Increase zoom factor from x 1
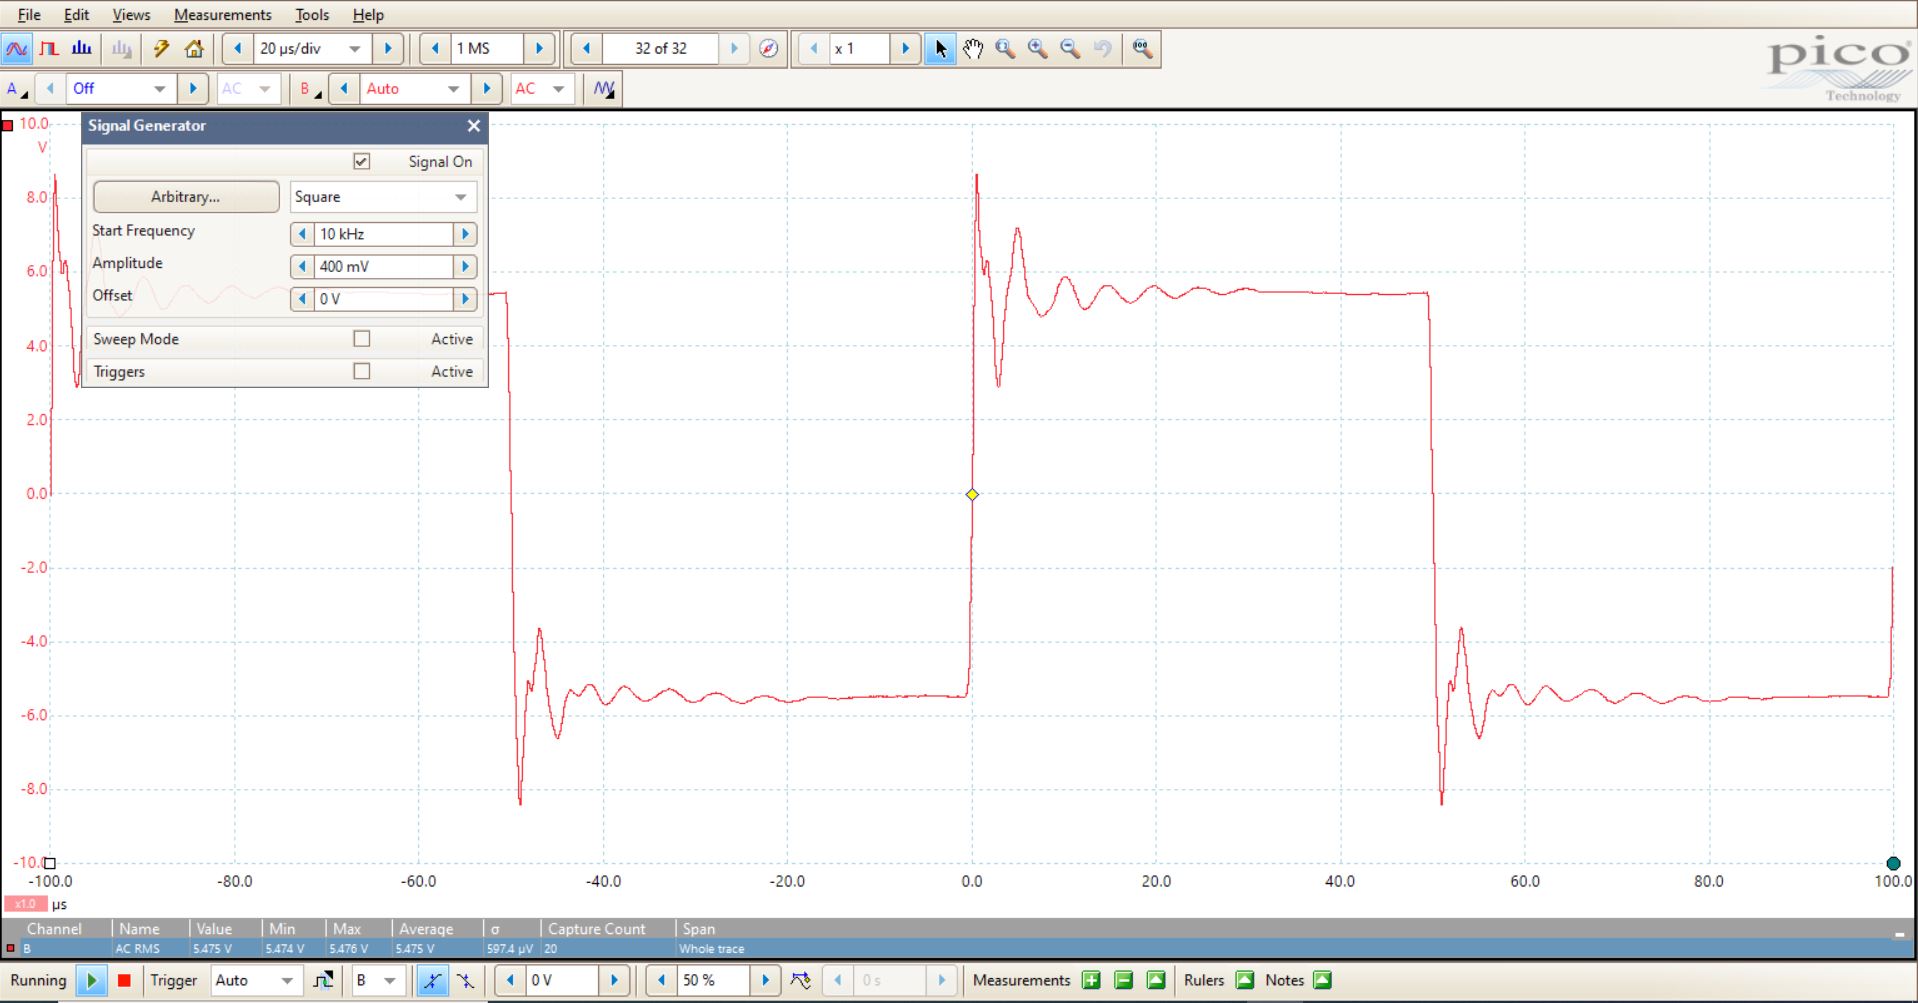The height and width of the screenshot is (1003, 1918). 905,49
